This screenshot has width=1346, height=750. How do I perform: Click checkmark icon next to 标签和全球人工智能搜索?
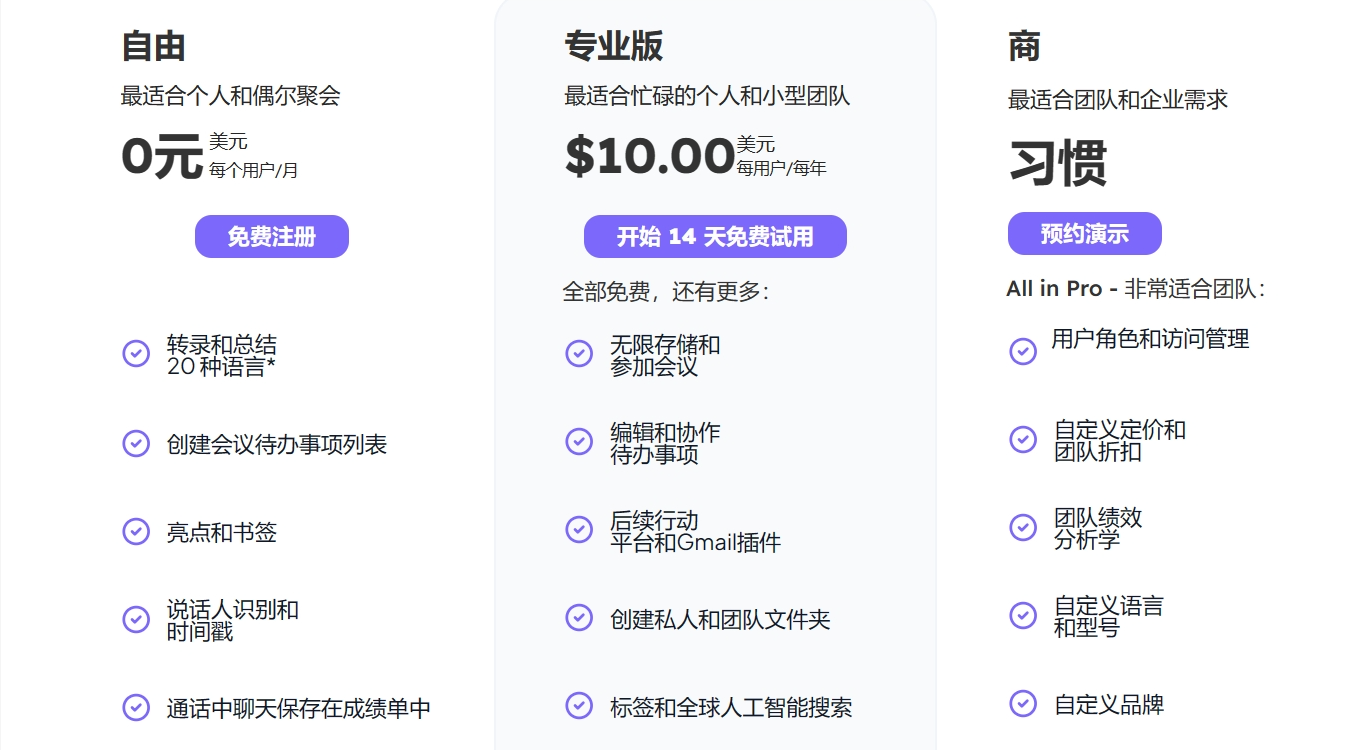pyautogui.click(x=579, y=705)
